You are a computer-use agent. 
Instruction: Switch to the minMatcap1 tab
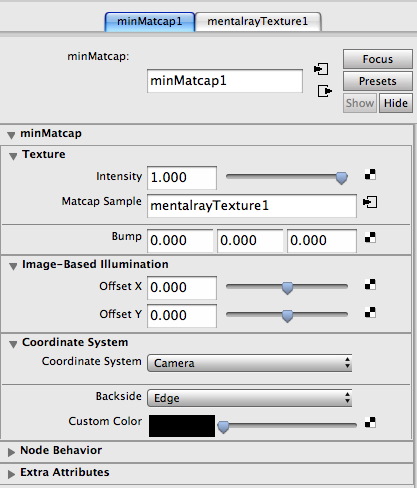click(x=150, y=22)
